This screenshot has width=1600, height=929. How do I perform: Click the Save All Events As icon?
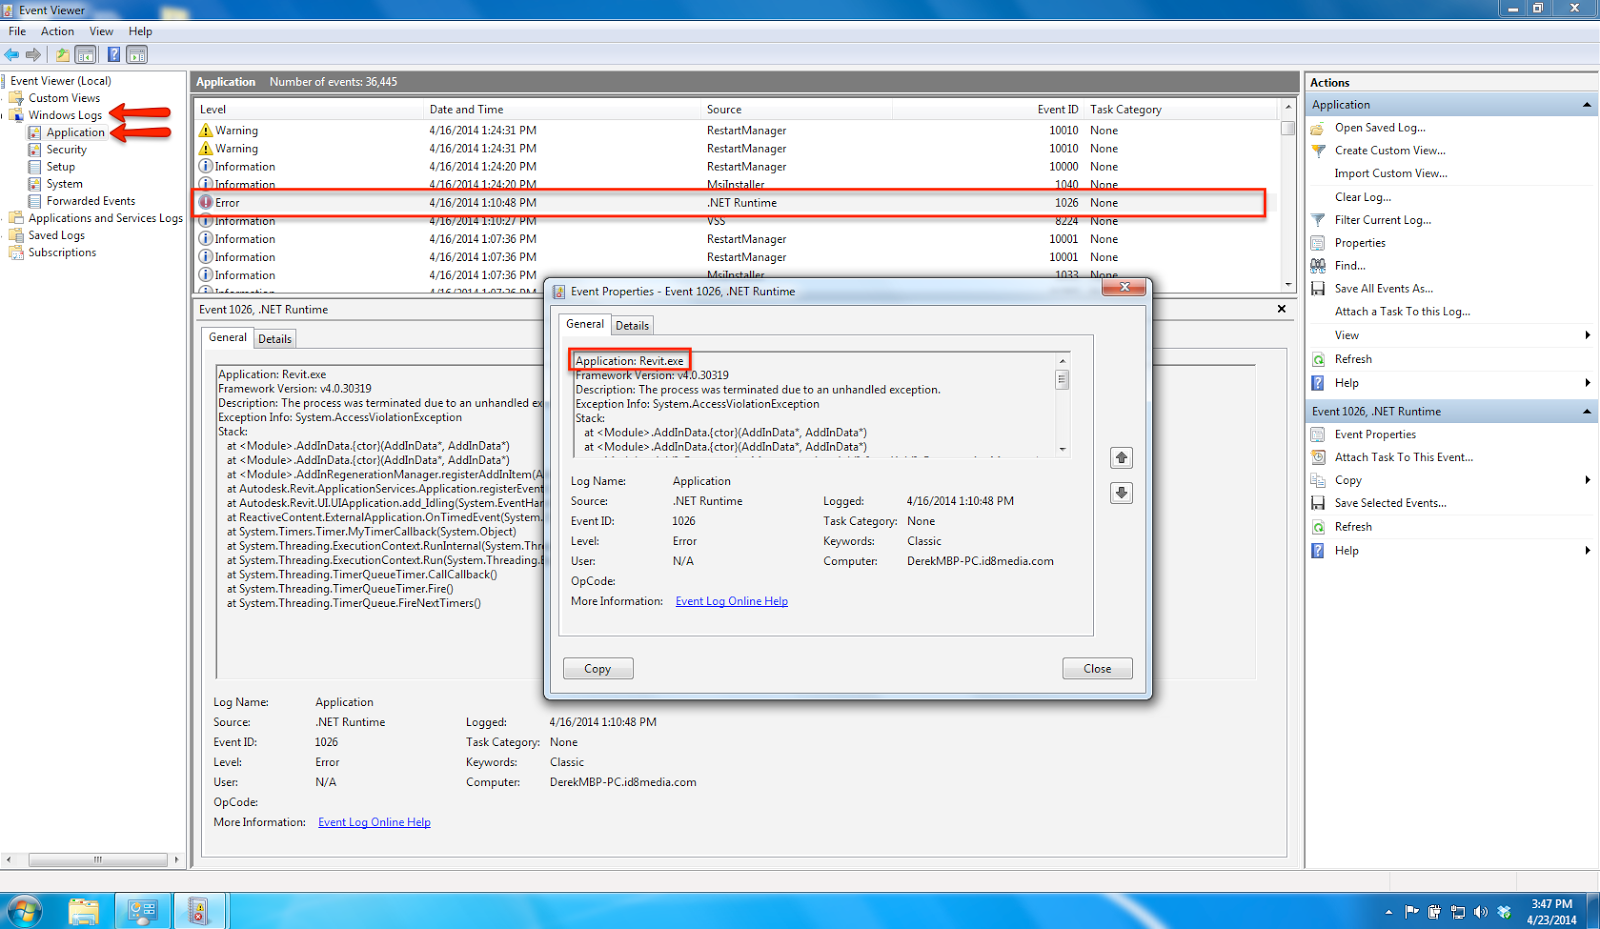coord(1318,289)
